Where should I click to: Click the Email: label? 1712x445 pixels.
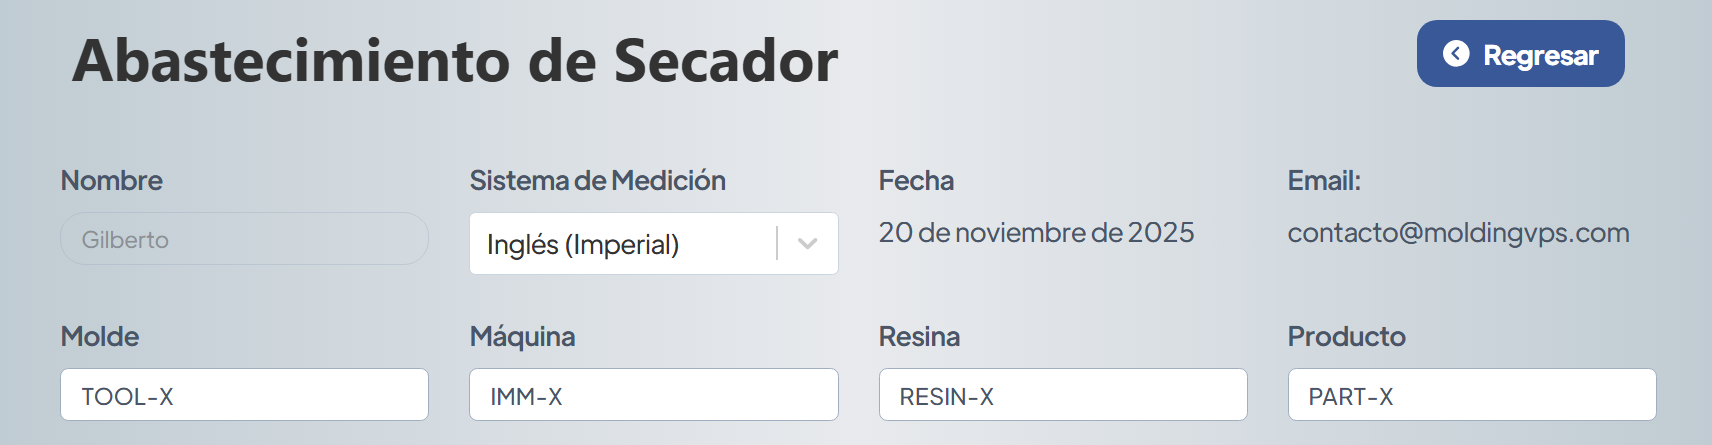[1324, 181]
